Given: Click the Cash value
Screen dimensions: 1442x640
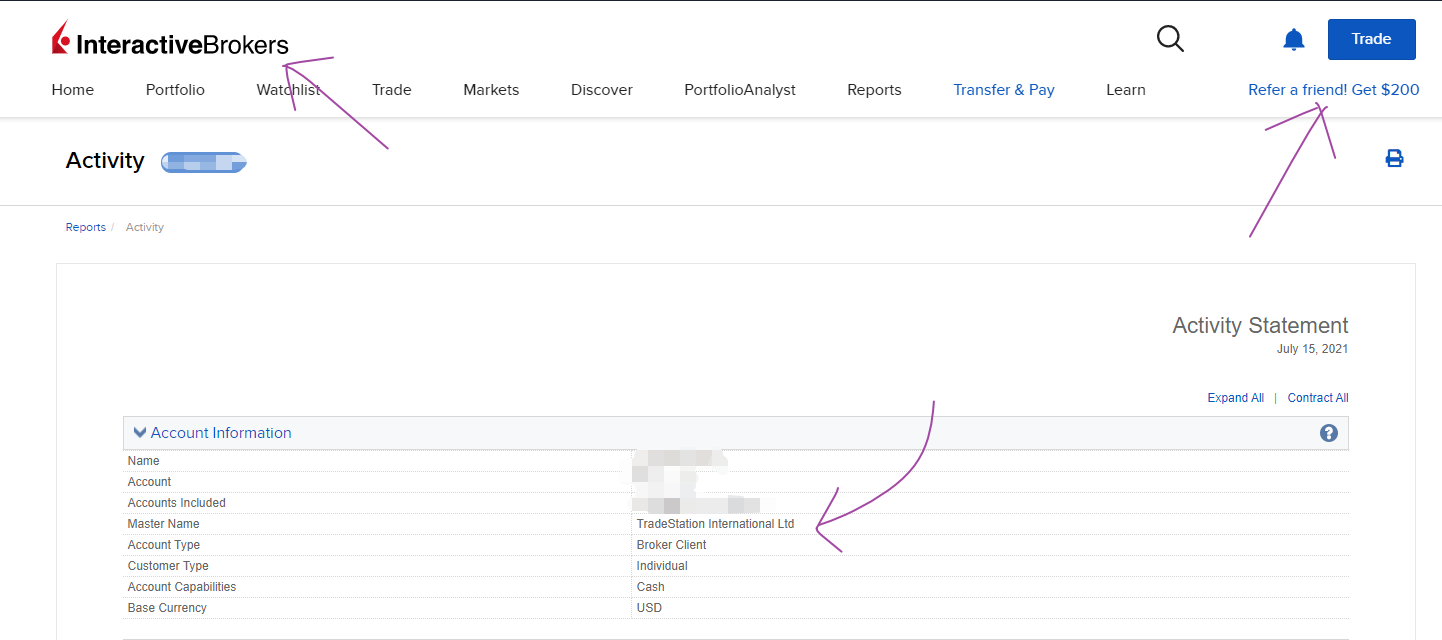Looking at the screenshot, I should tap(650, 587).
